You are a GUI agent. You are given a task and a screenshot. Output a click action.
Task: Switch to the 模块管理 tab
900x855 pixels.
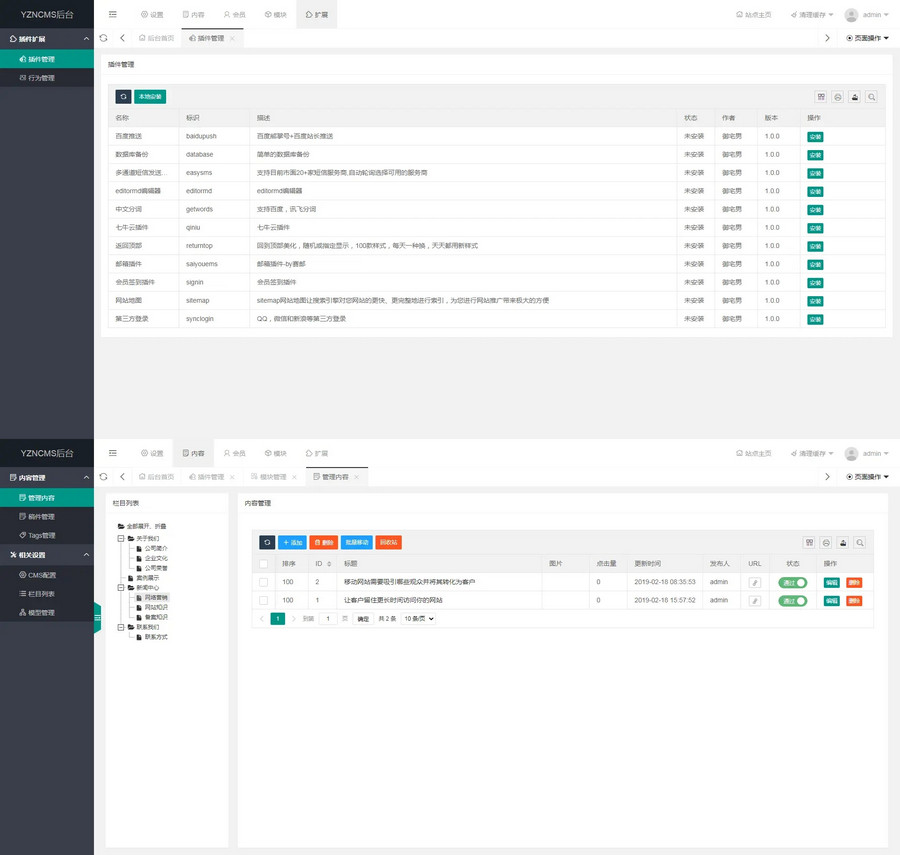[x=268, y=478]
